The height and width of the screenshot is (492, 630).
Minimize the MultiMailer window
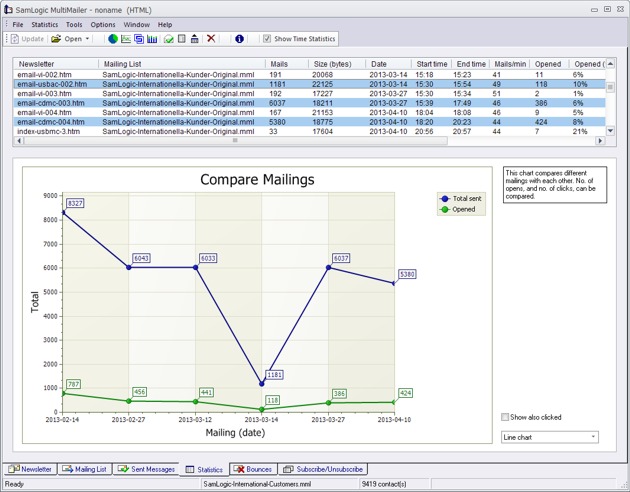595,10
